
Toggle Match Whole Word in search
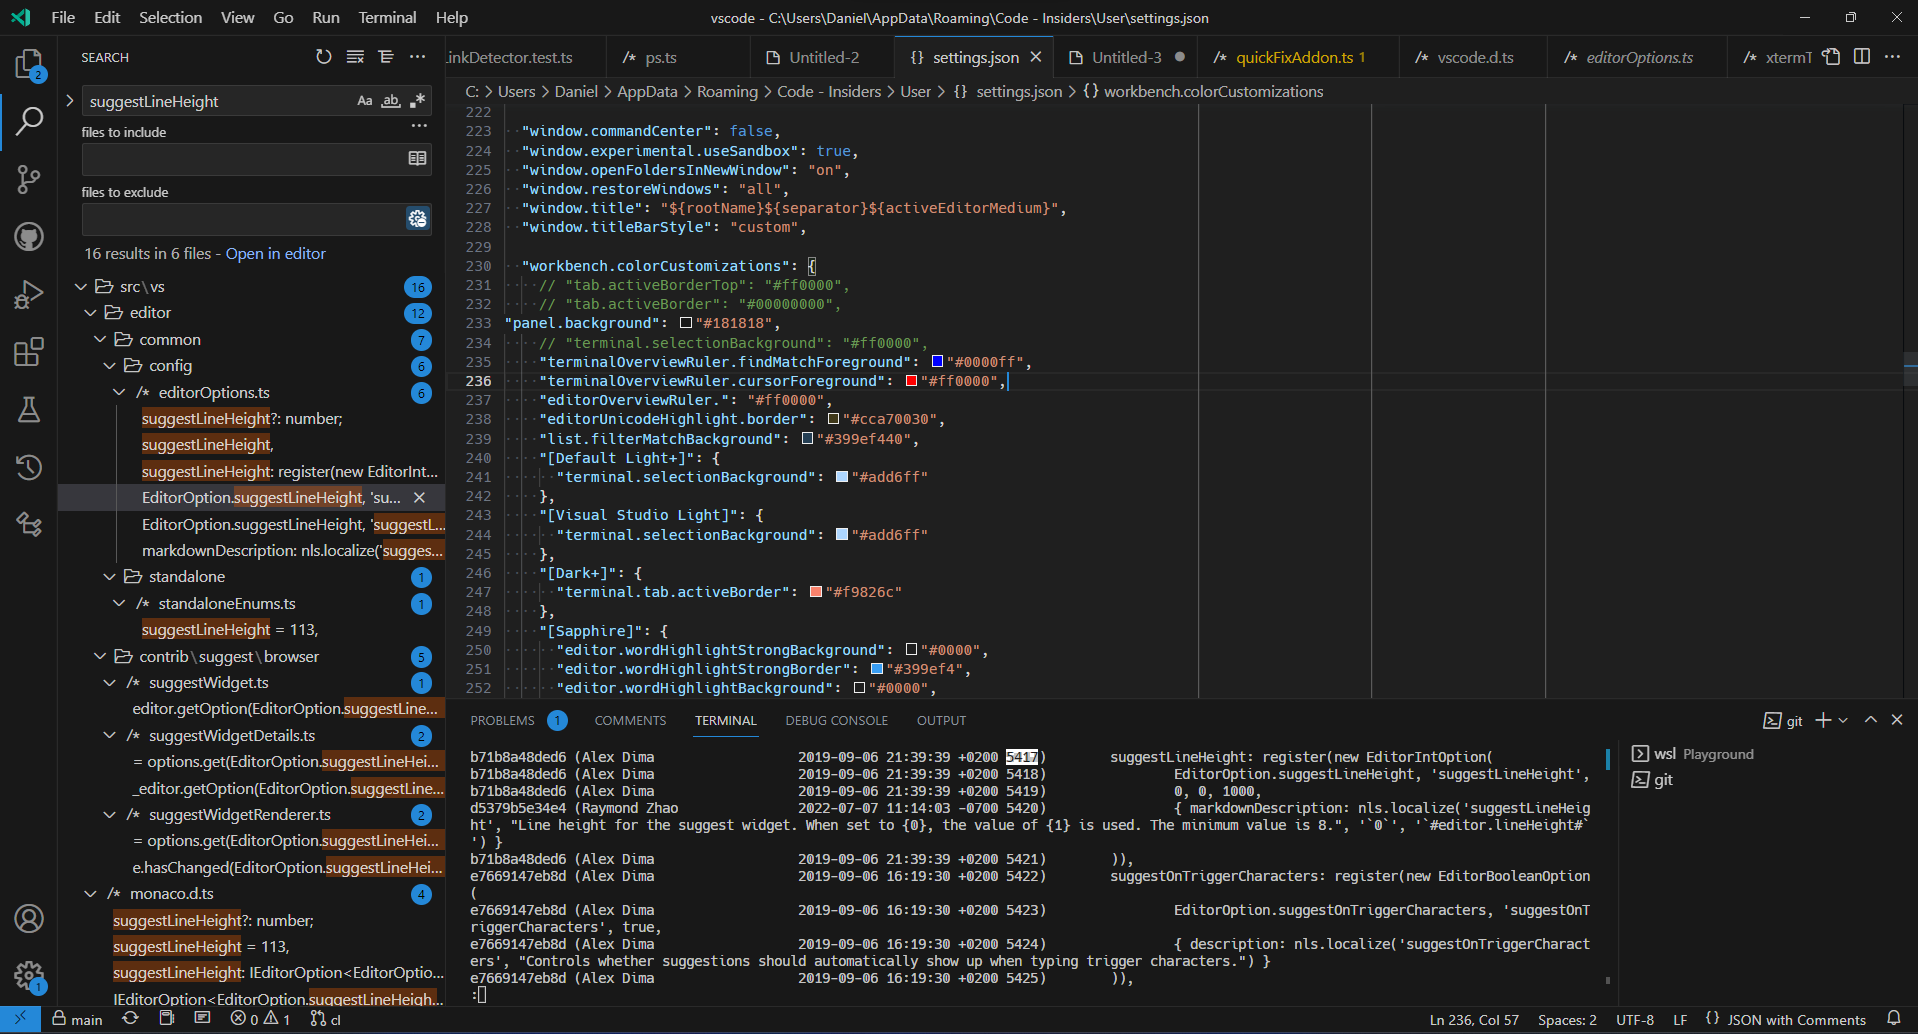point(391,100)
